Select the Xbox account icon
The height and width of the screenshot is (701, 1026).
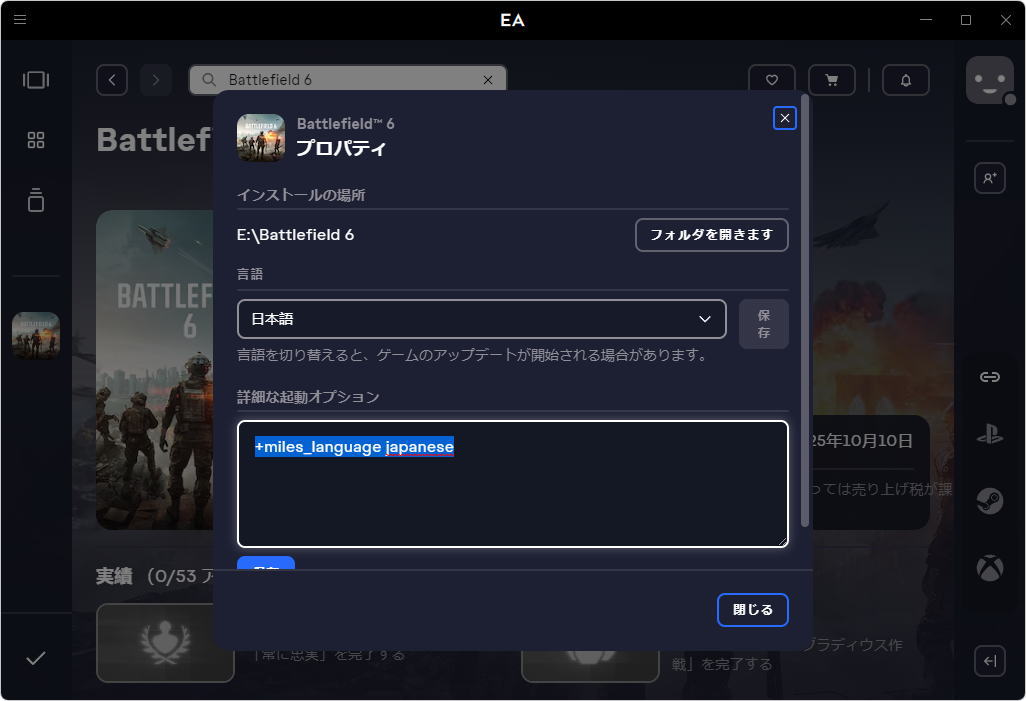tap(989, 568)
